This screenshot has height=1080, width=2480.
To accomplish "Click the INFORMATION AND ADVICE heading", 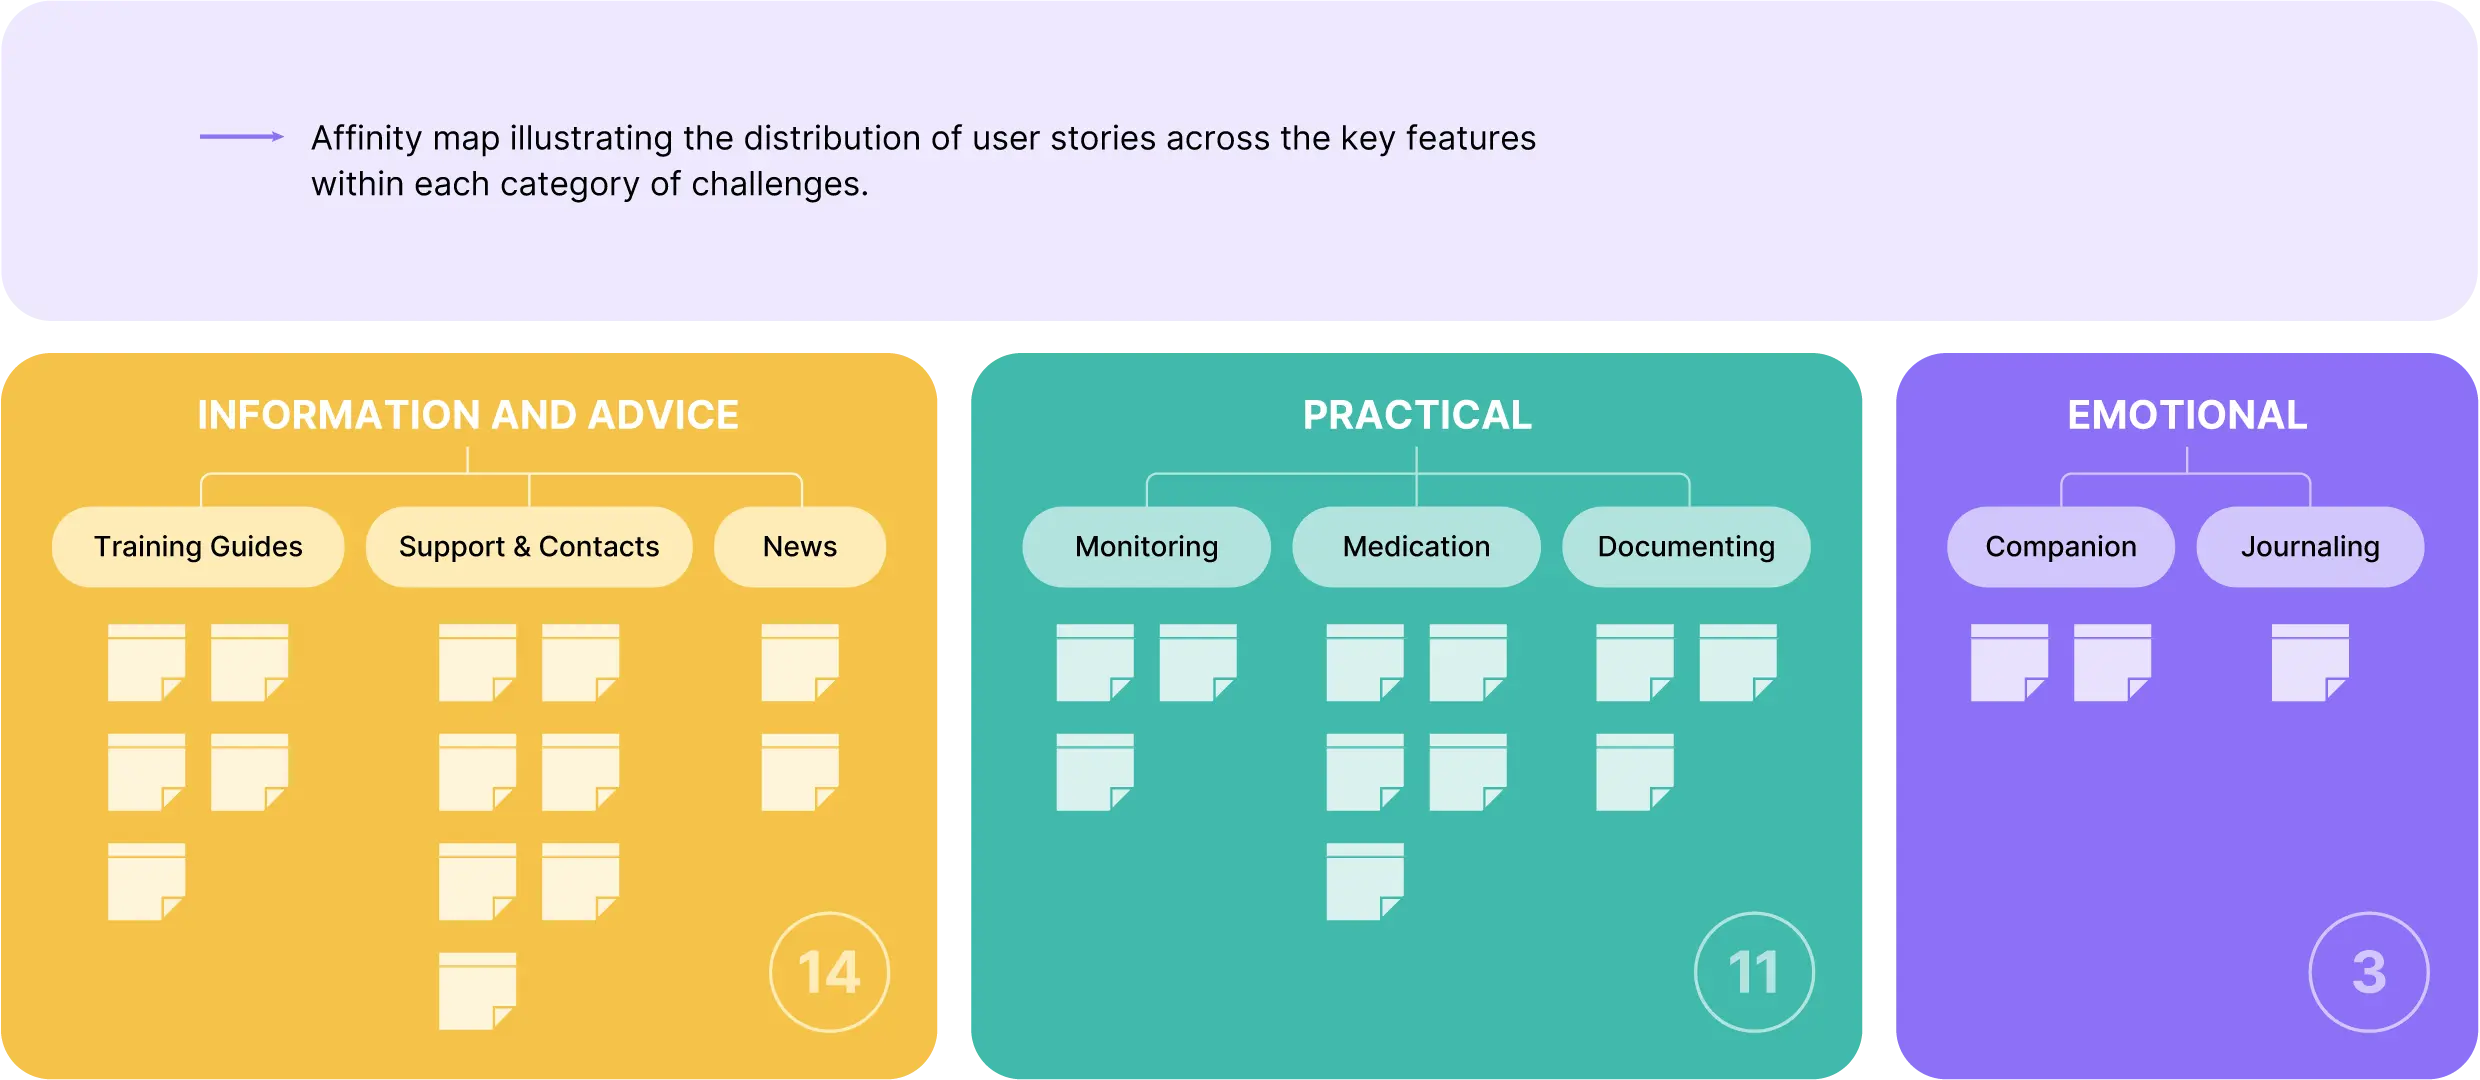I will tap(467, 415).
